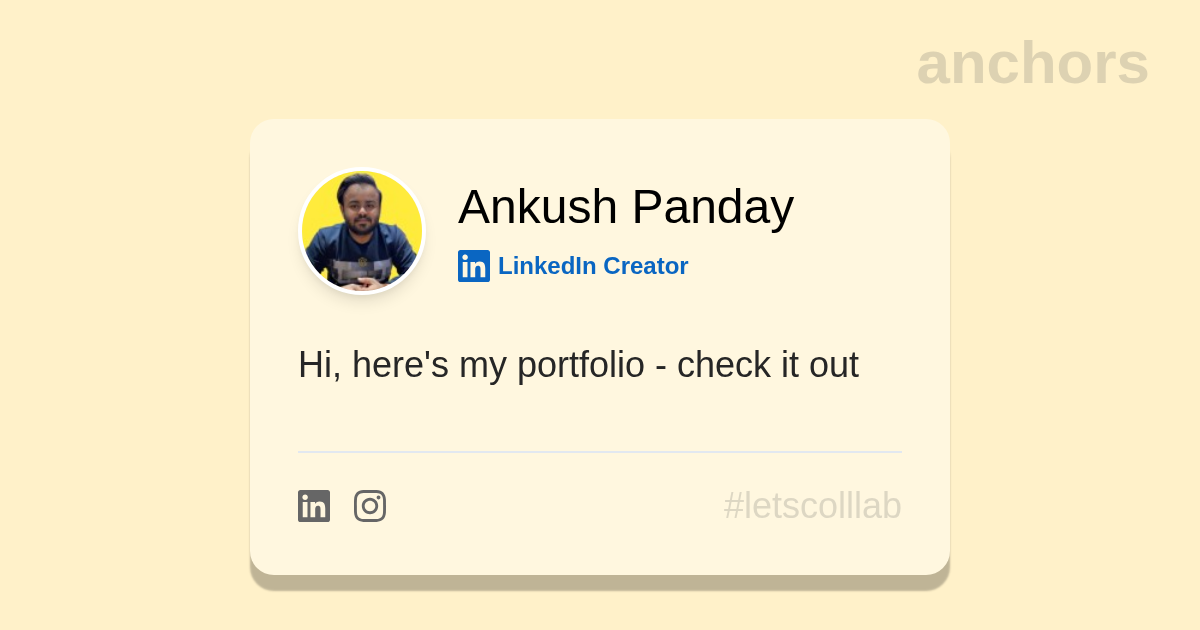Image resolution: width=1200 pixels, height=630 pixels.
Task: Click the yellow backdrop inside the profile photo
Action: pyautogui.click(x=318, y=200)
